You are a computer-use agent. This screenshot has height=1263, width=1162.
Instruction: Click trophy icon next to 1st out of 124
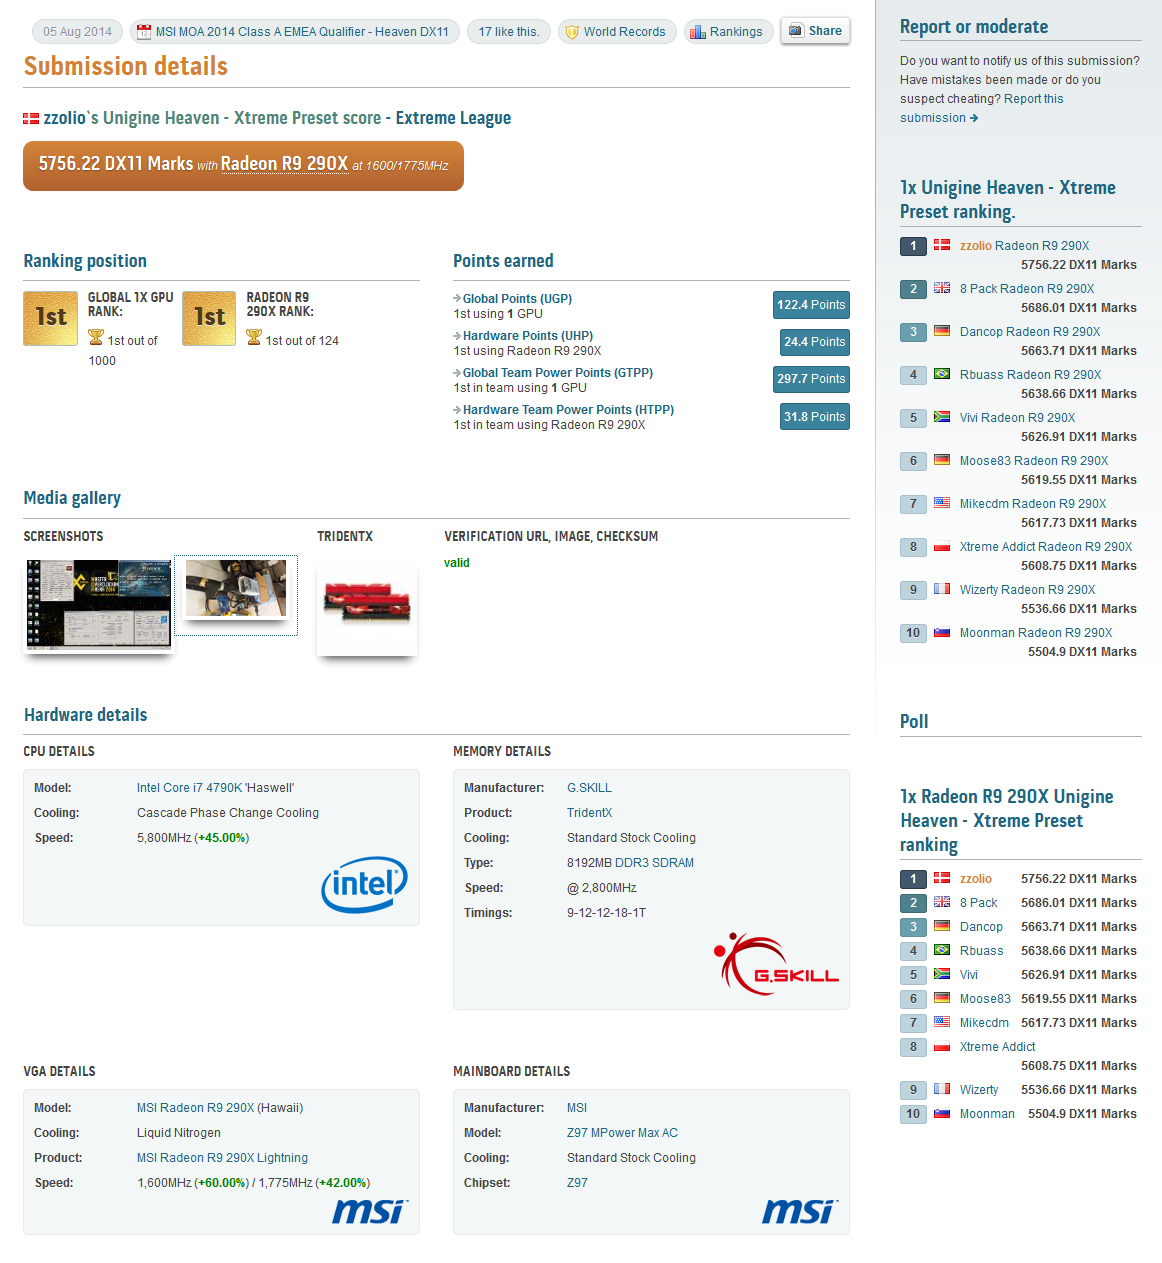[x=254, y=338]
